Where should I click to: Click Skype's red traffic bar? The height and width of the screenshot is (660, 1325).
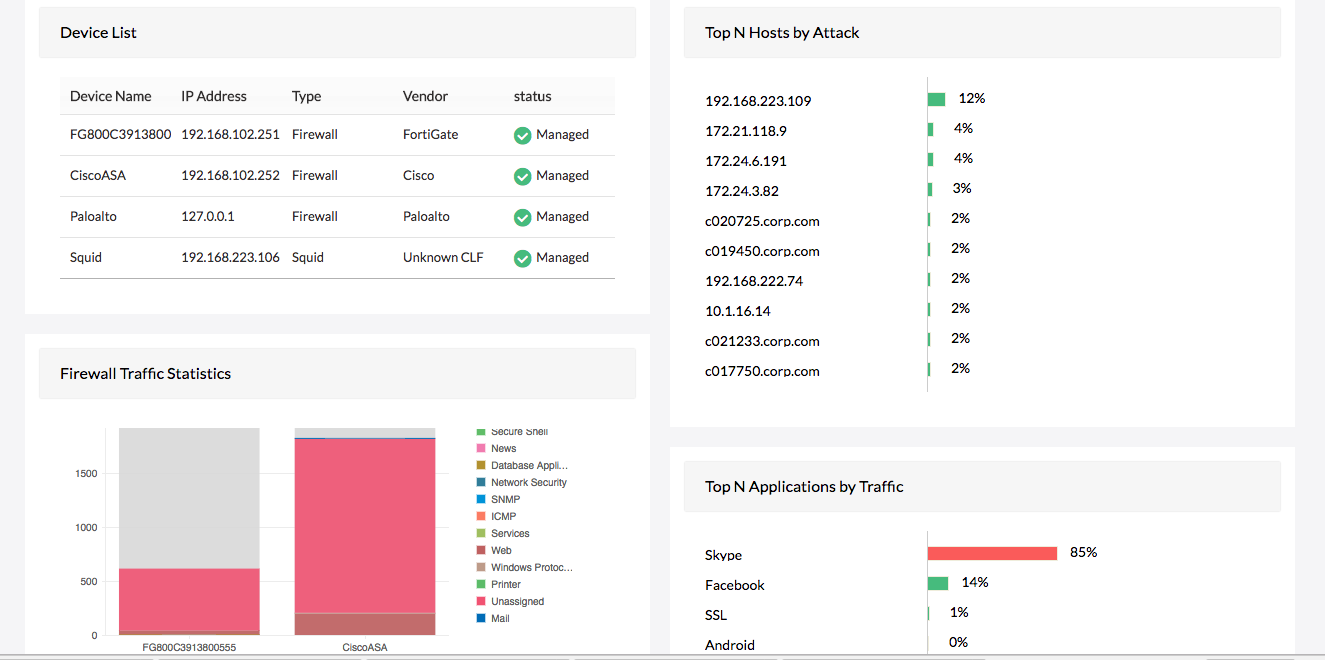[992, 552]
